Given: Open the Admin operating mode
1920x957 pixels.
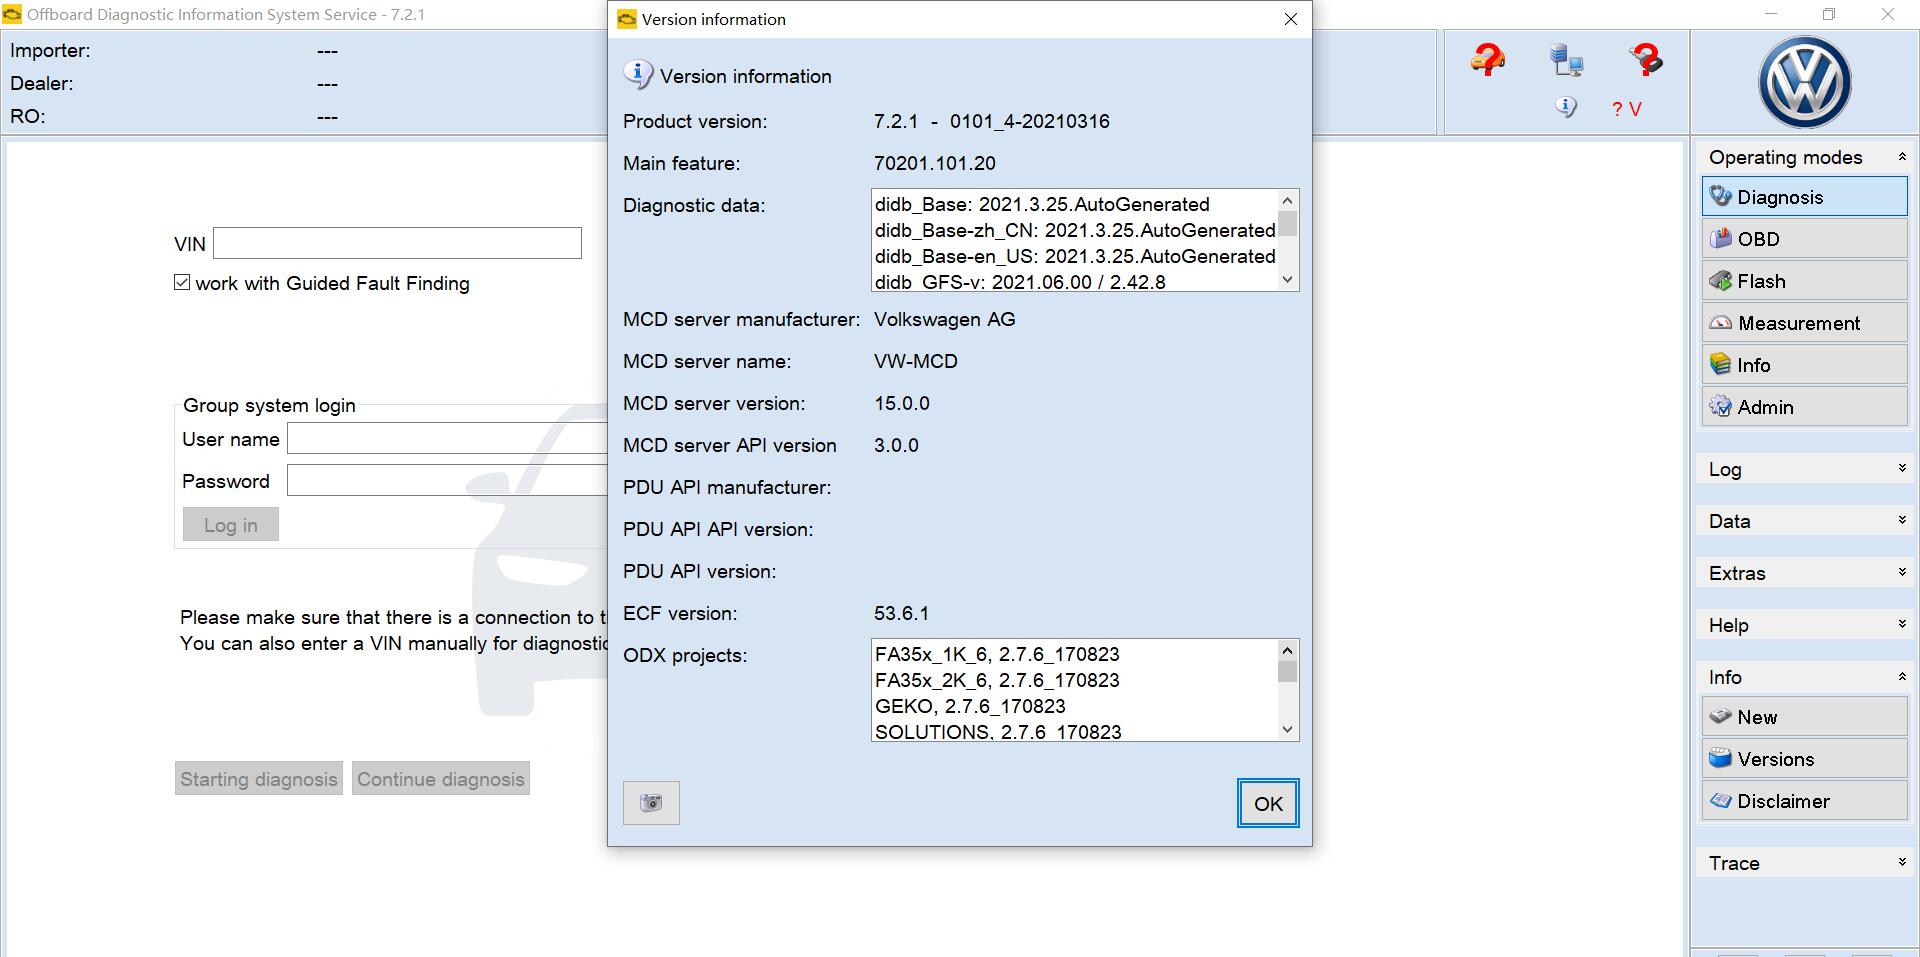Looking at the screenshot, I should (x=1805, y=406).
